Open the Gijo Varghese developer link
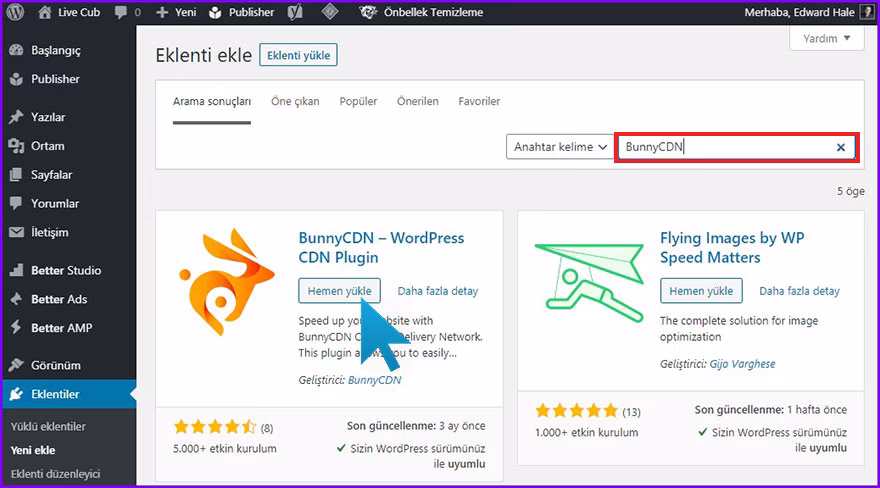880x488 pixels. (x=742, y=364)
